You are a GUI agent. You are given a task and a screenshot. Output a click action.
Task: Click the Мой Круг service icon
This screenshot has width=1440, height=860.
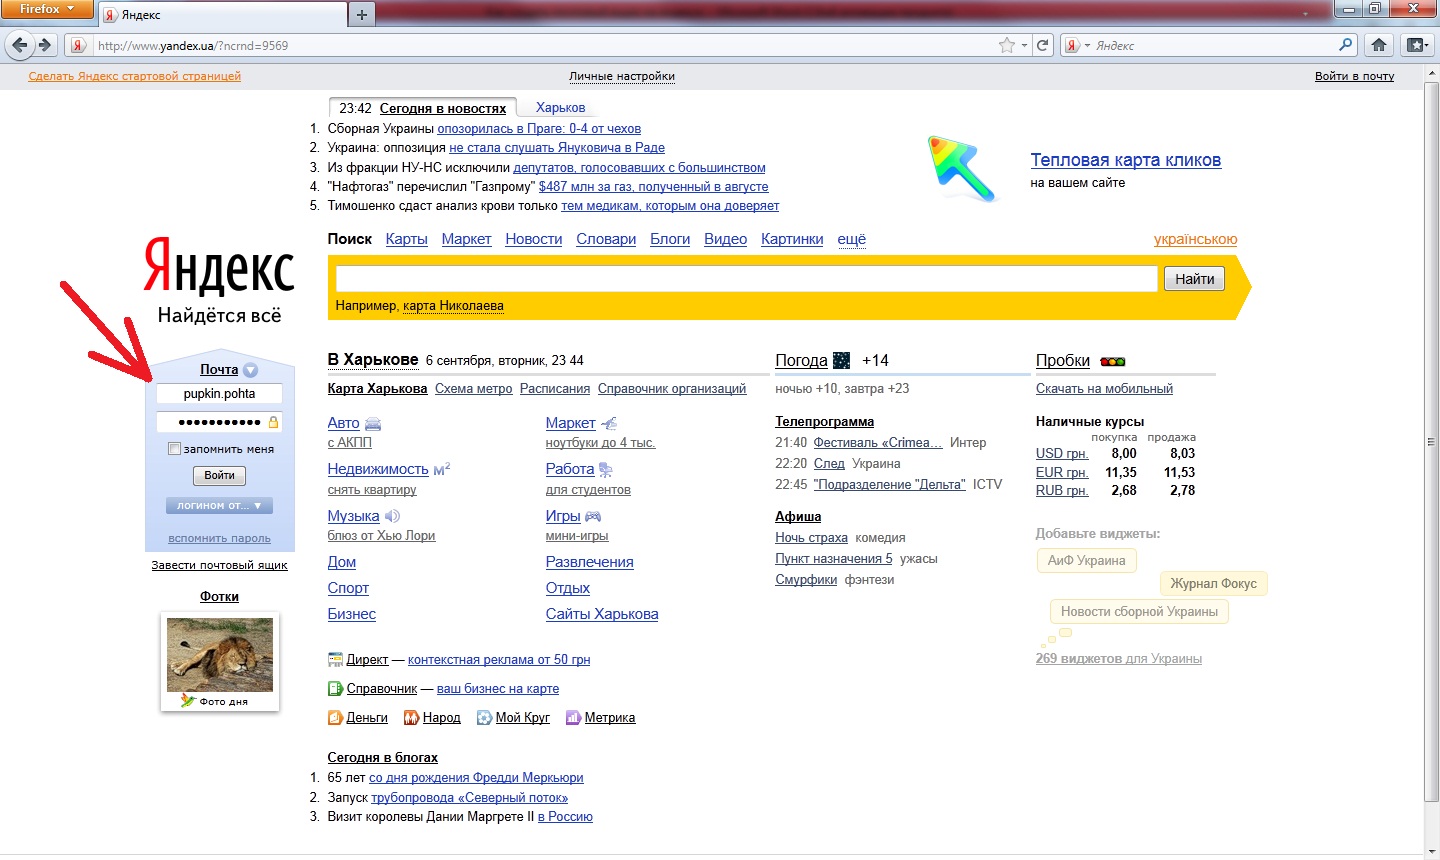click(x=484, y=717)
